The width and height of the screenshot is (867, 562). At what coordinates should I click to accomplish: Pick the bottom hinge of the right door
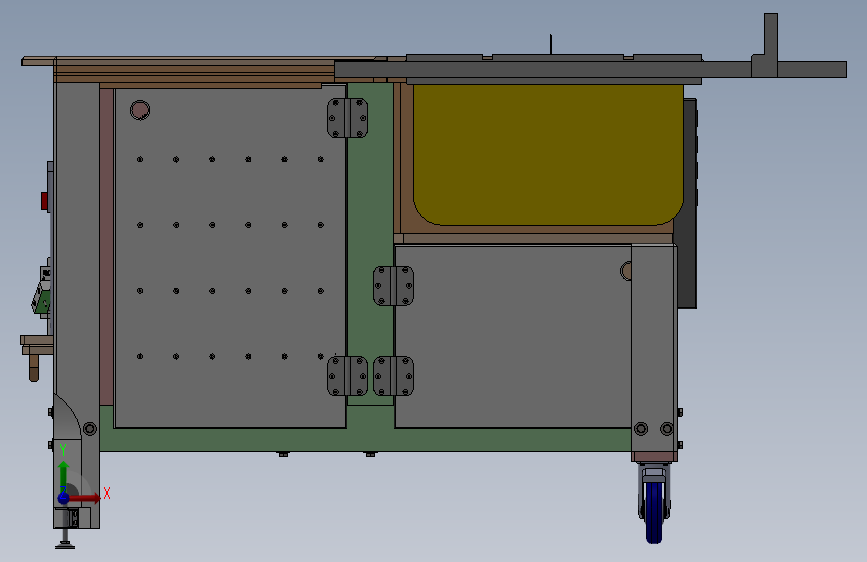[x=393, y=376]
